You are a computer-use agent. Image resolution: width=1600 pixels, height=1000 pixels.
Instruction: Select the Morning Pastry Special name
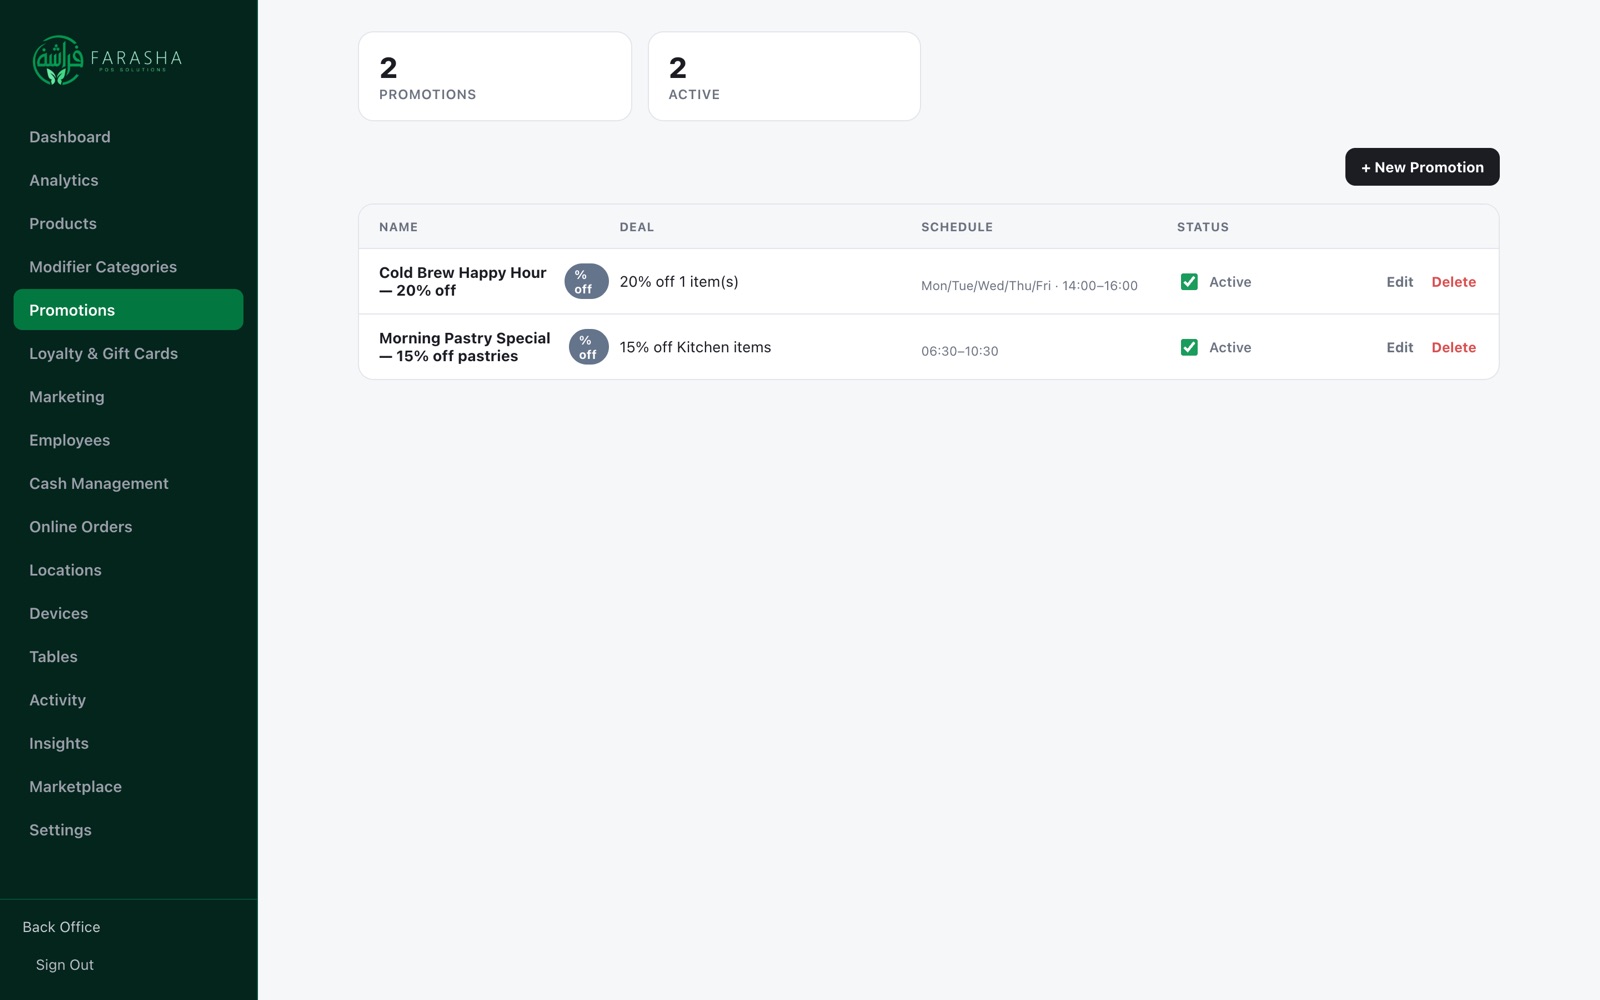[x=465, y=347]
